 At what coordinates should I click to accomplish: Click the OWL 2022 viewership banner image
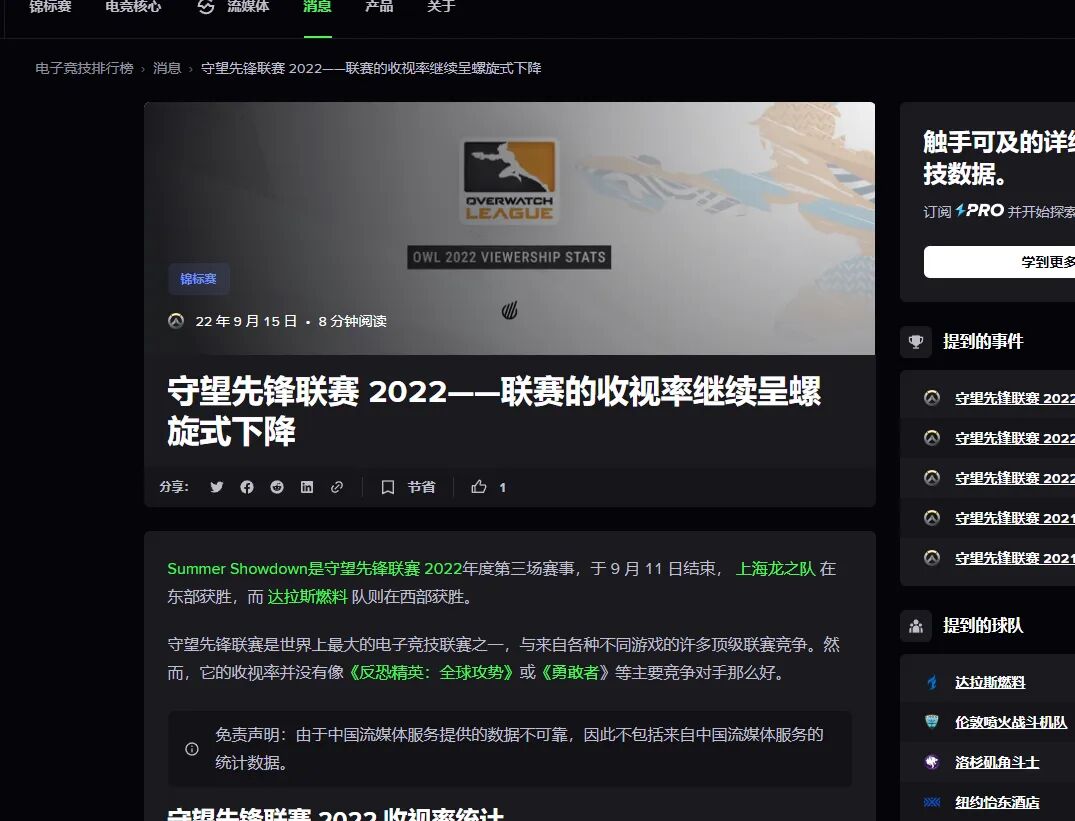point(509,228)
